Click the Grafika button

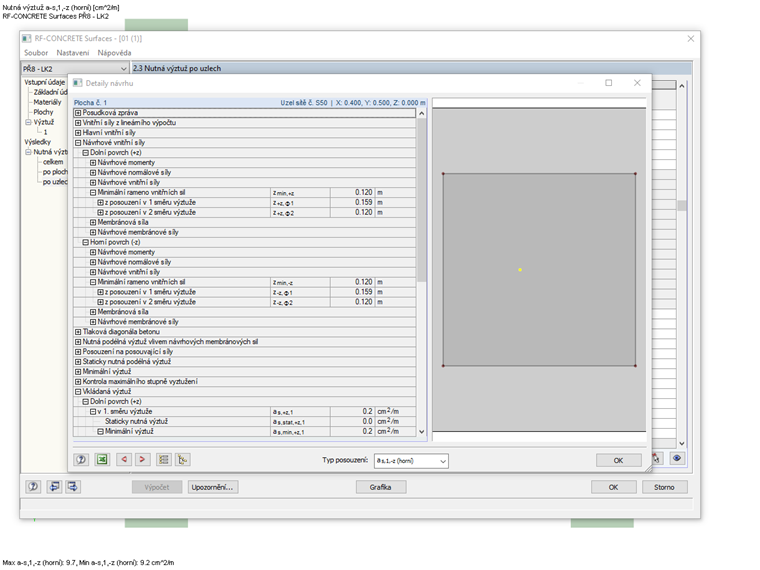[380, 487]
